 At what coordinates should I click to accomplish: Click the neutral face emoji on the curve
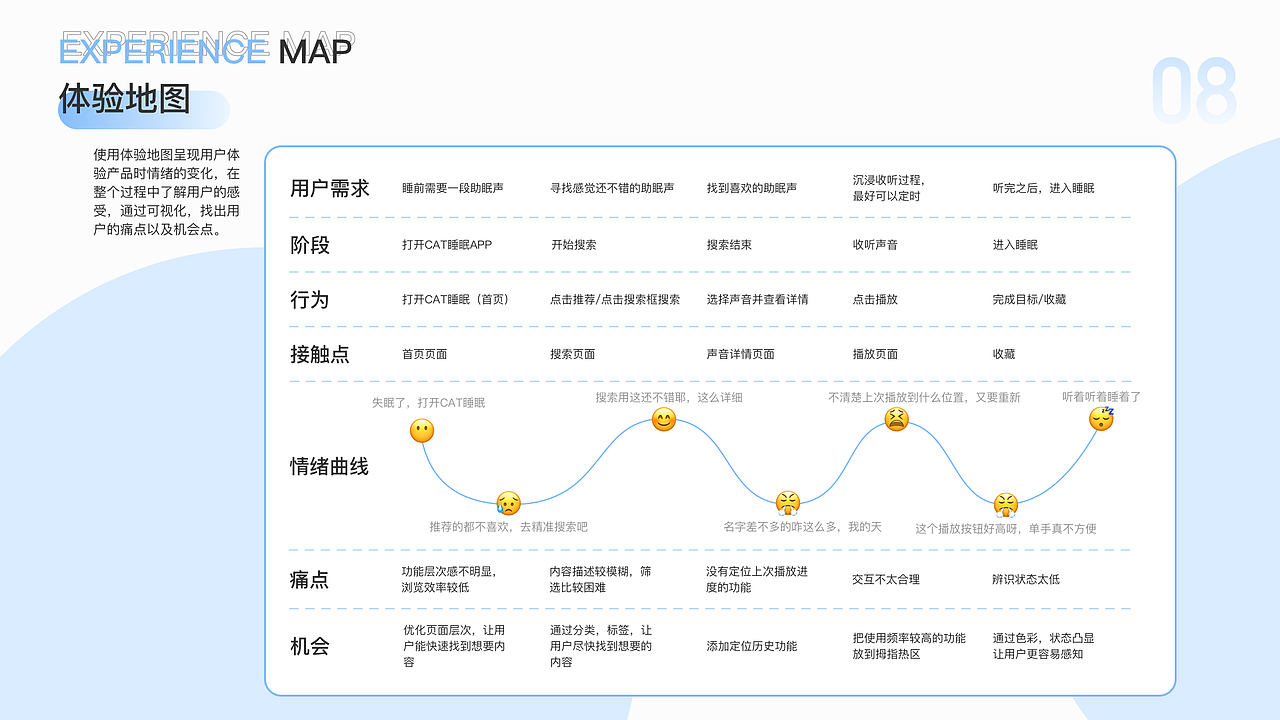[422, 431]
